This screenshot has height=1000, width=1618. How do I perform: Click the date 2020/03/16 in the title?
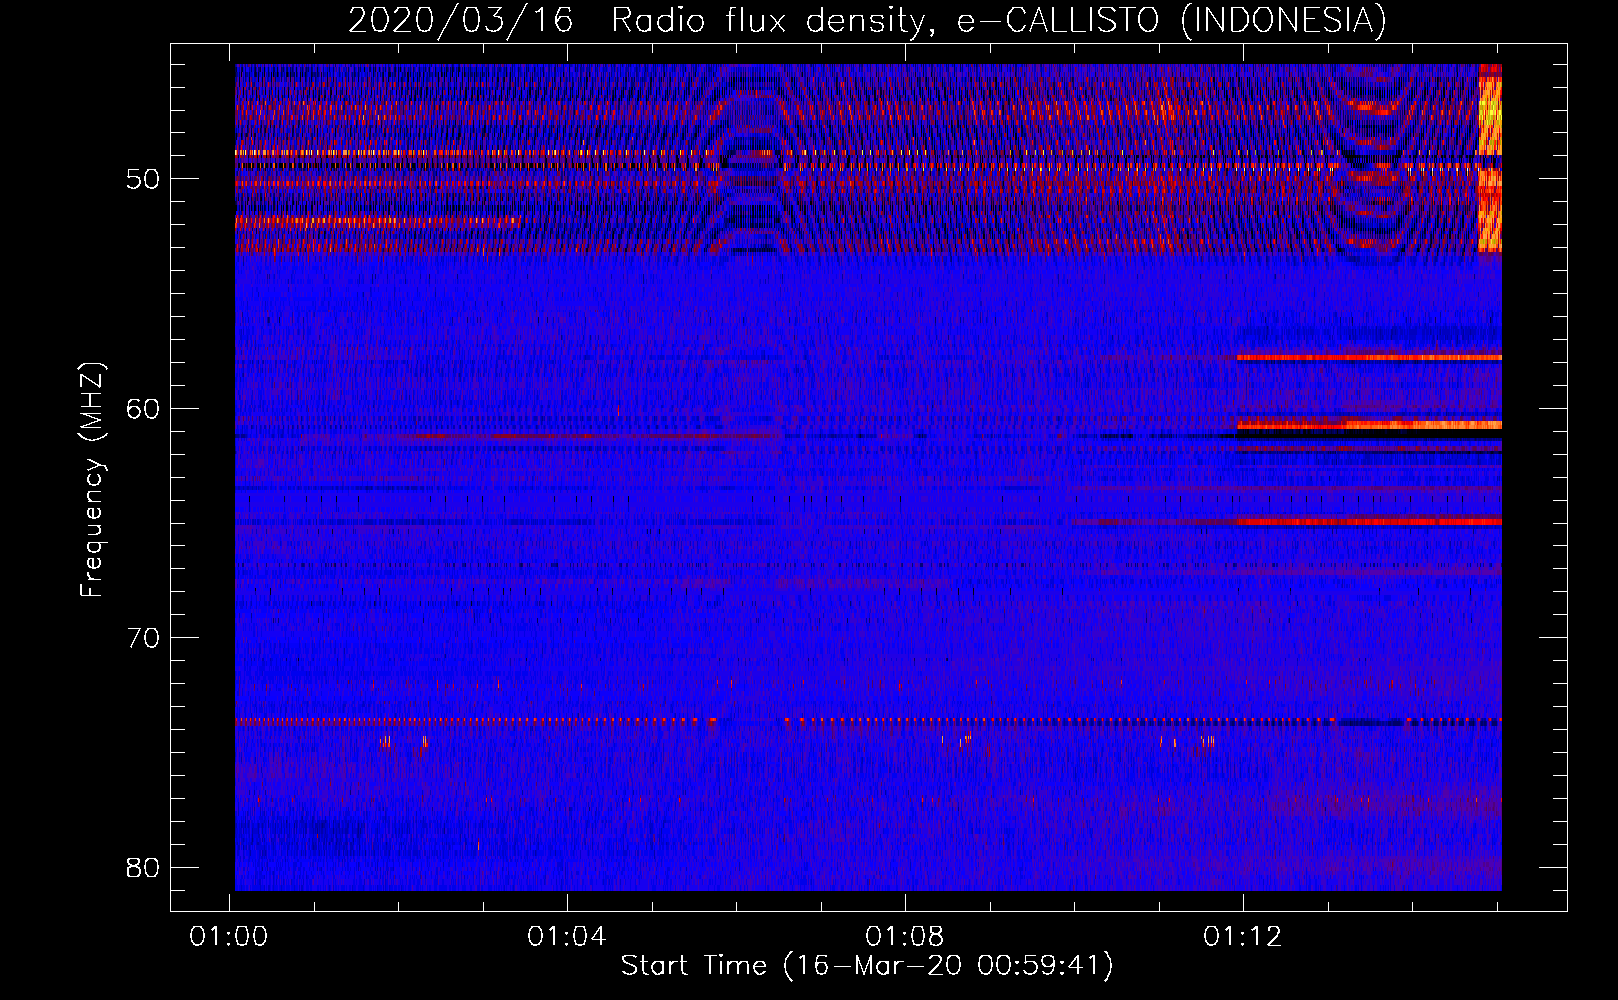461,20
